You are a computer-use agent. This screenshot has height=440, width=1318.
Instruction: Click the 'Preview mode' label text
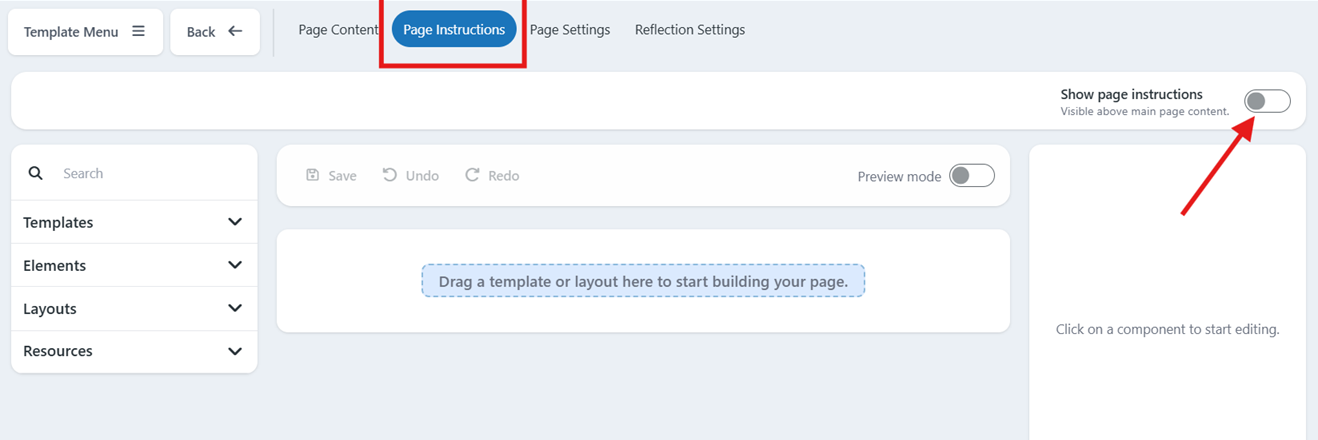click(899, 176)
